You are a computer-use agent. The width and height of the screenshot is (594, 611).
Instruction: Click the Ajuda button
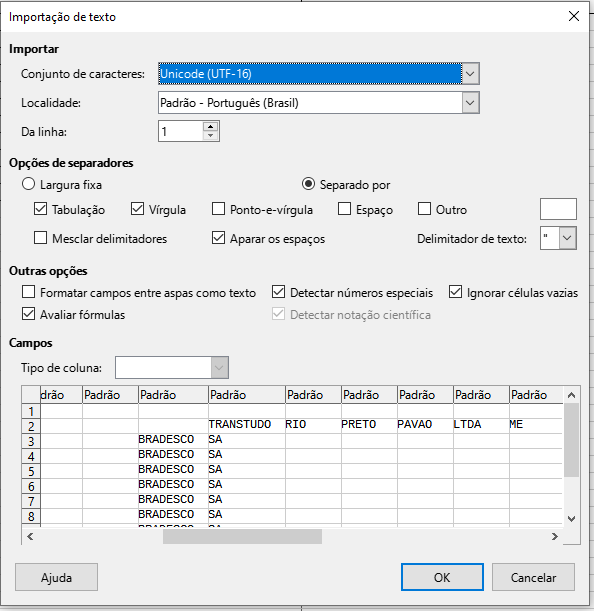point(57,577)
